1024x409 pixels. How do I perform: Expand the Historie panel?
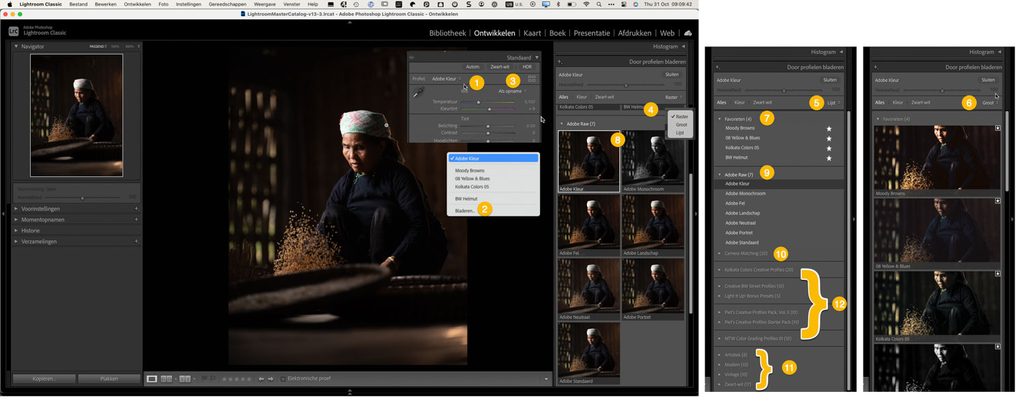pyautogui.click(x=16, y=231)
